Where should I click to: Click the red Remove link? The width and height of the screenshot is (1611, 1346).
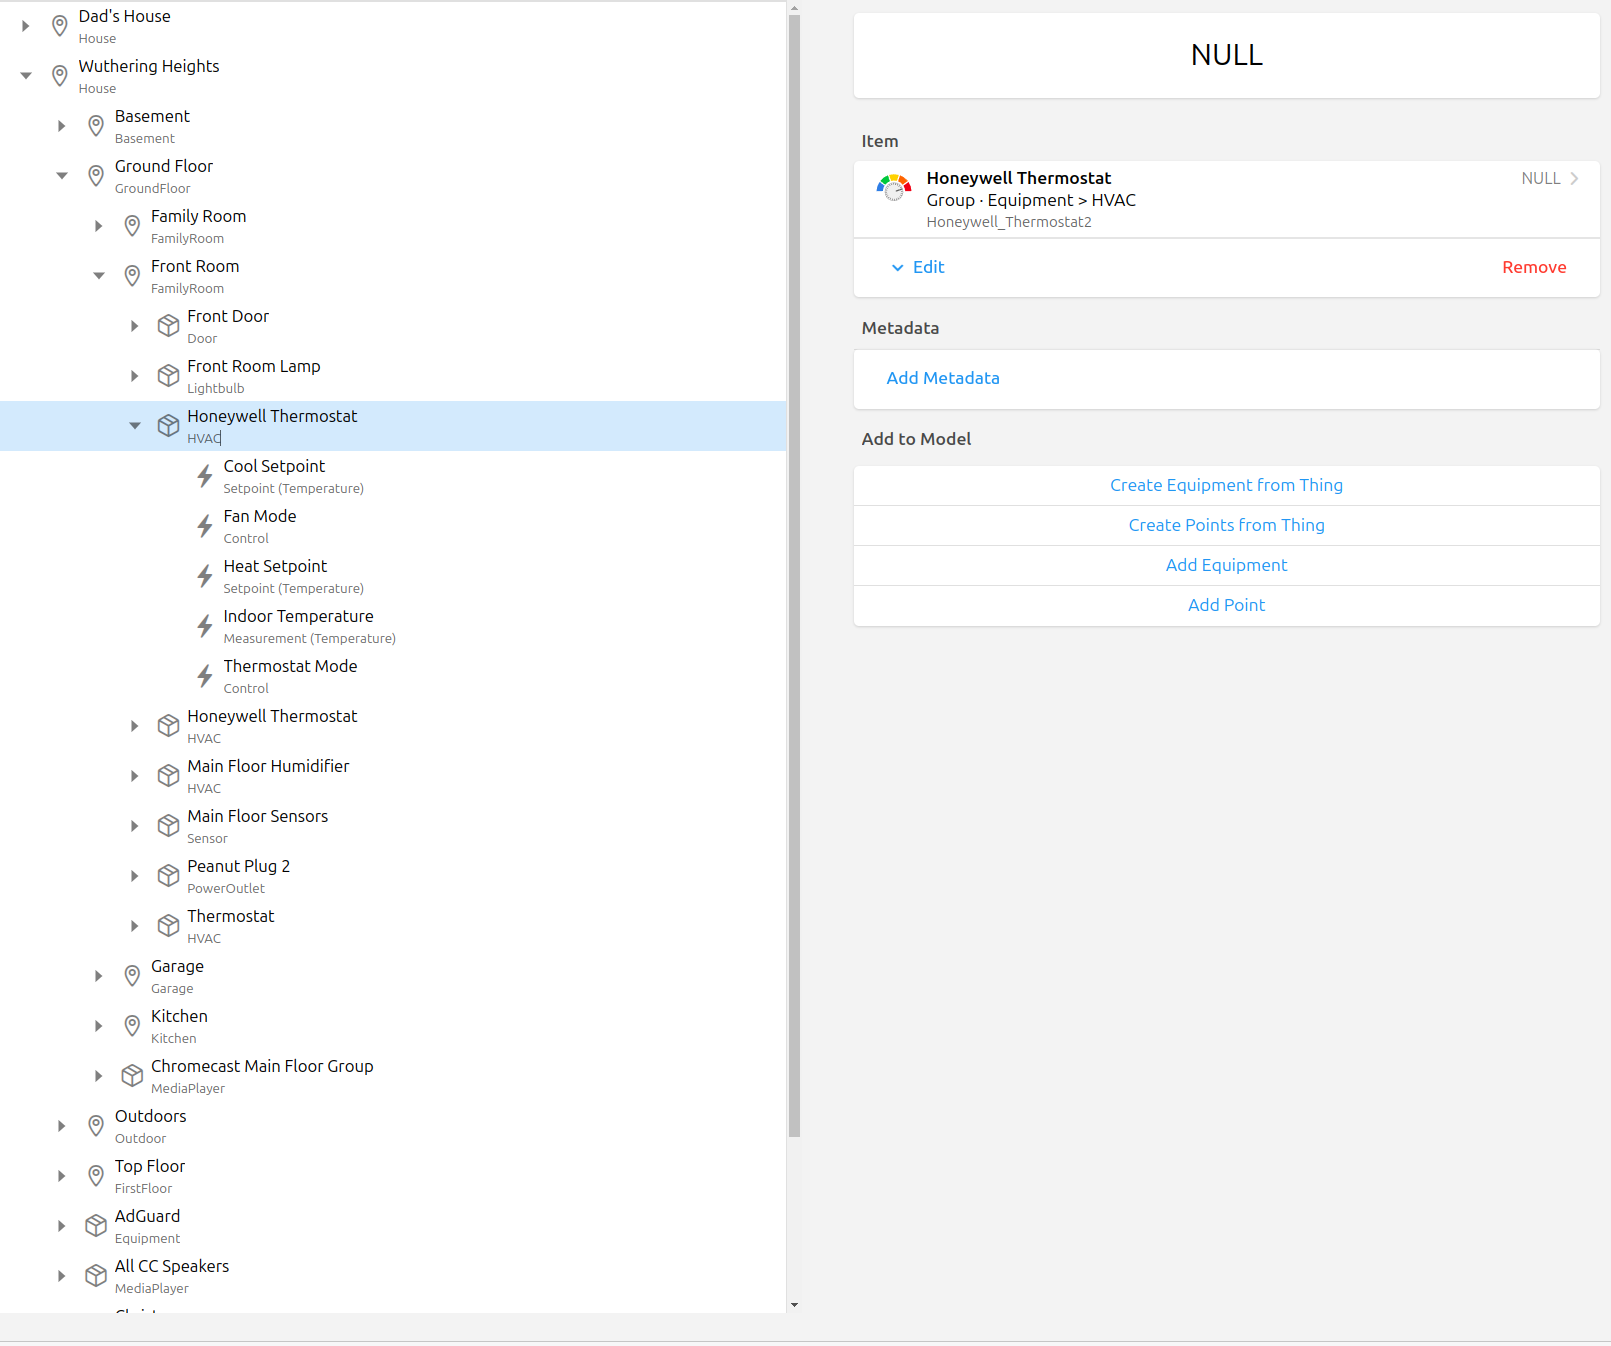(x=1533, y=267)
